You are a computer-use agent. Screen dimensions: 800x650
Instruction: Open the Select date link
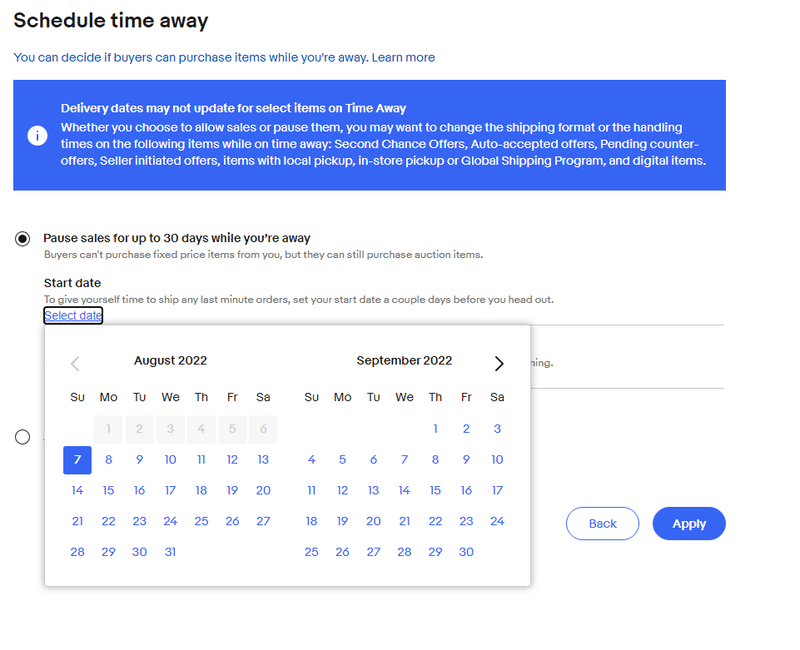pos(73,316)
